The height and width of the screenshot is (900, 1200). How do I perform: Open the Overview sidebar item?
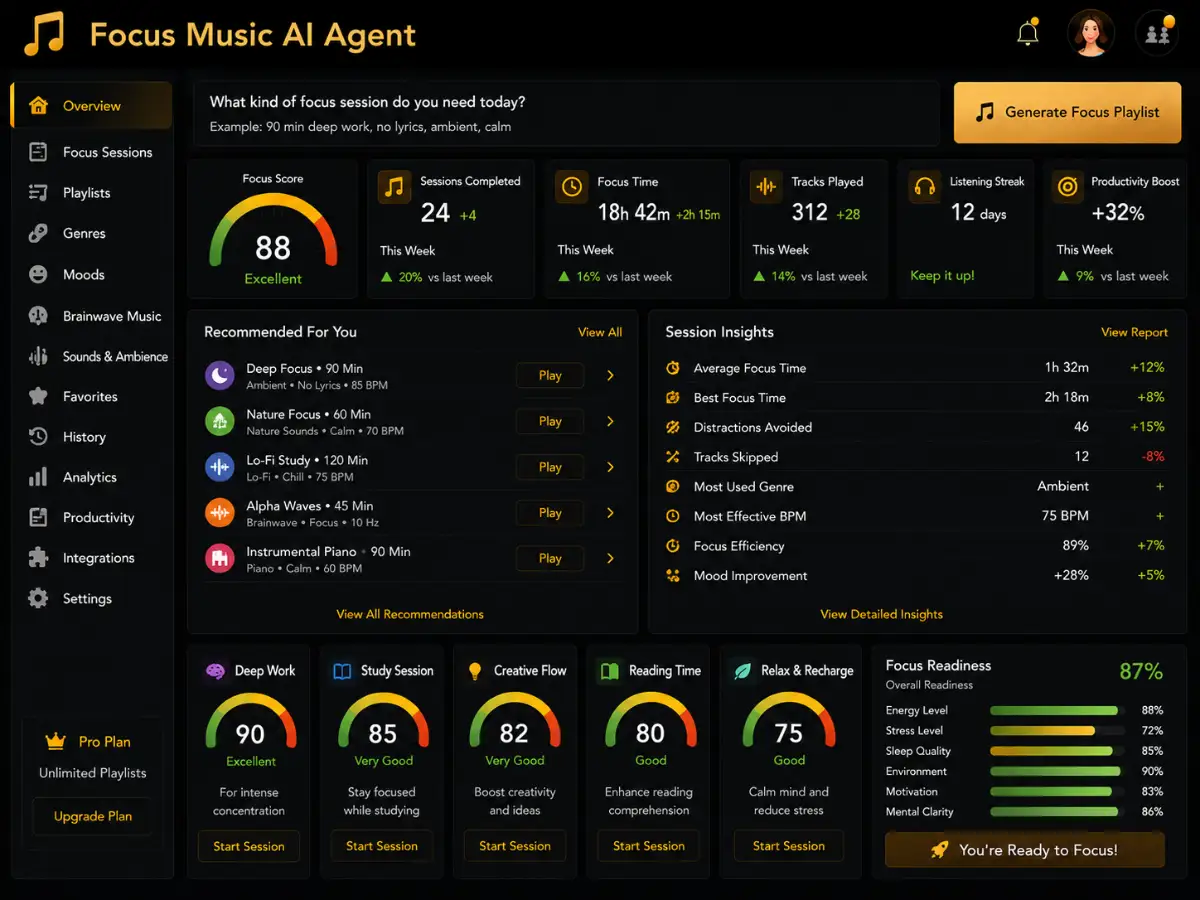coord(91,106)
